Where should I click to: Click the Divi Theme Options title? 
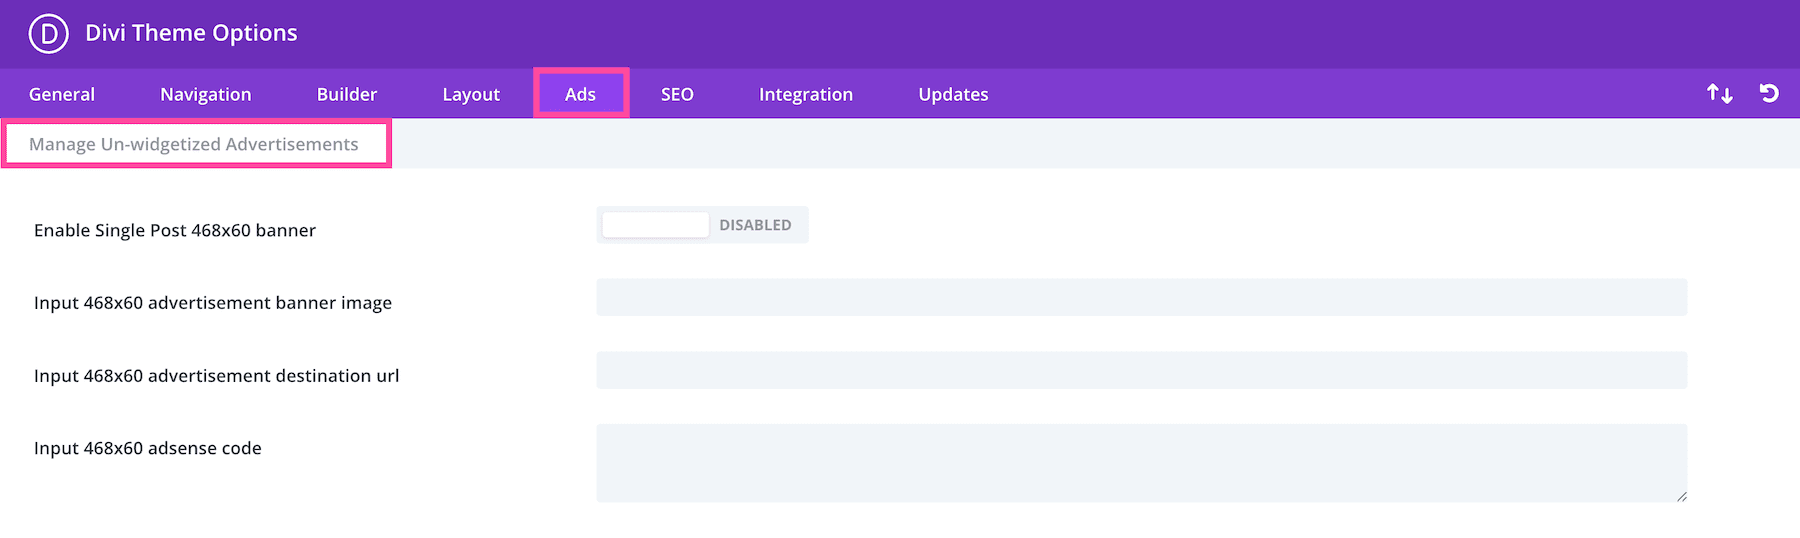(x=191, y=33)
